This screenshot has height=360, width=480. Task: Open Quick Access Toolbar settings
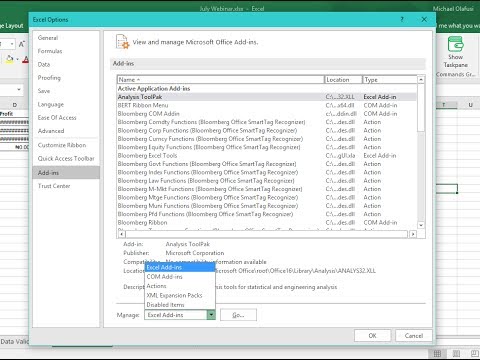tap(66, 159)
